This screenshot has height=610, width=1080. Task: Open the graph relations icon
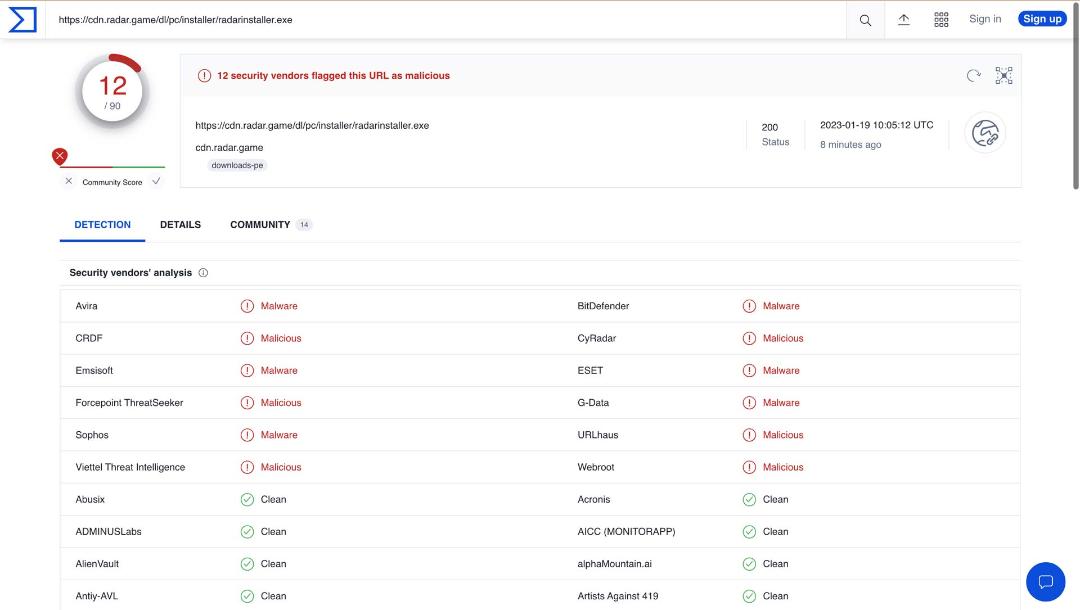click(x=1004, y=76)
